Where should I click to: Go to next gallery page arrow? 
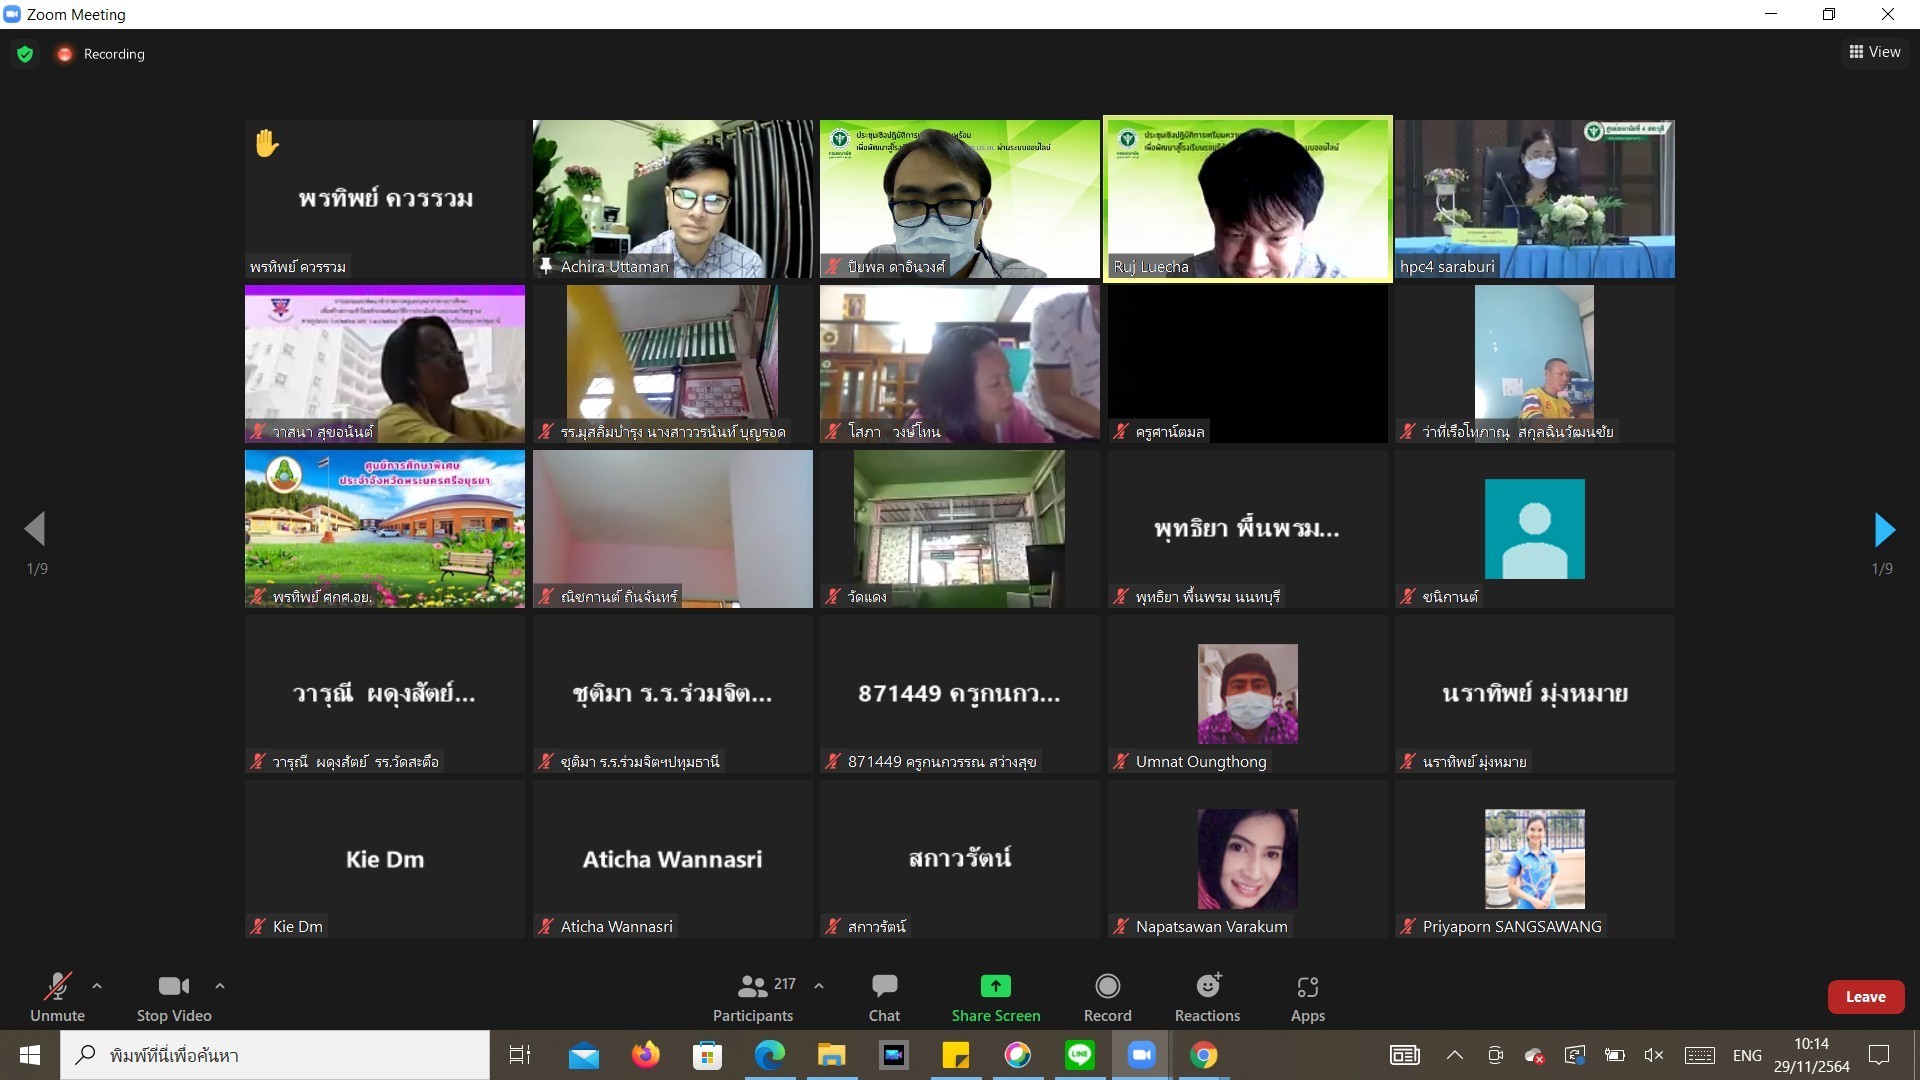(x=1884, y=530)
